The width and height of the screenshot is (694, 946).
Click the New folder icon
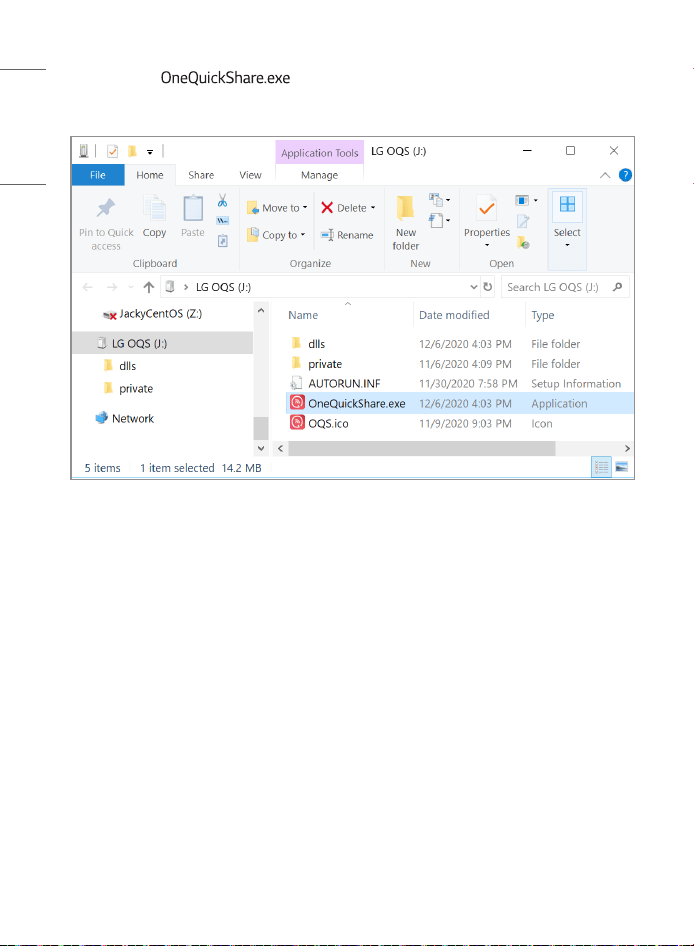pyautogui.click(x=406, y=208)
